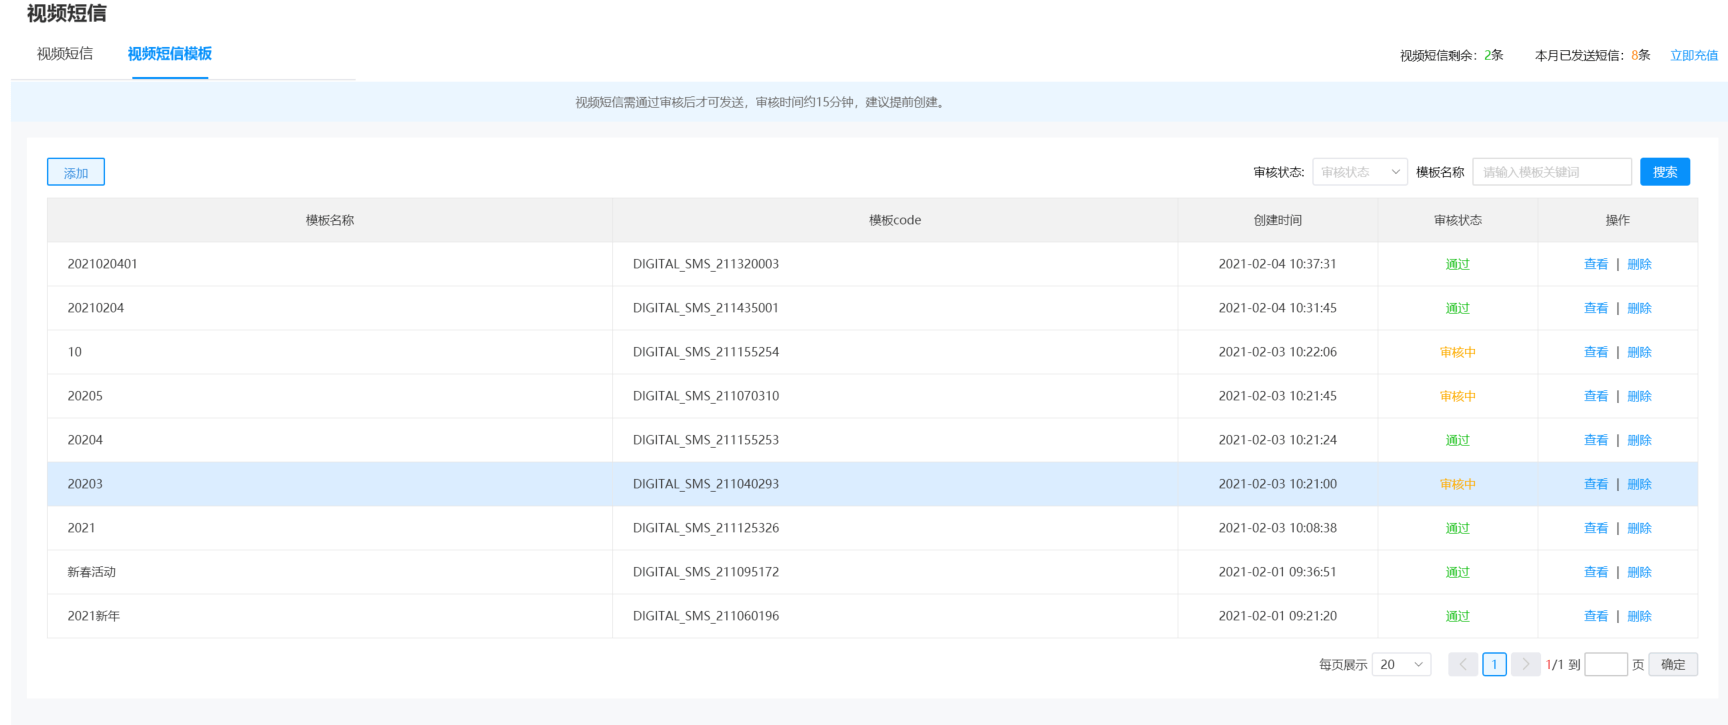View the 2021新年 template
This screenshot has width=1728, height=725.
click(1596, 616)
